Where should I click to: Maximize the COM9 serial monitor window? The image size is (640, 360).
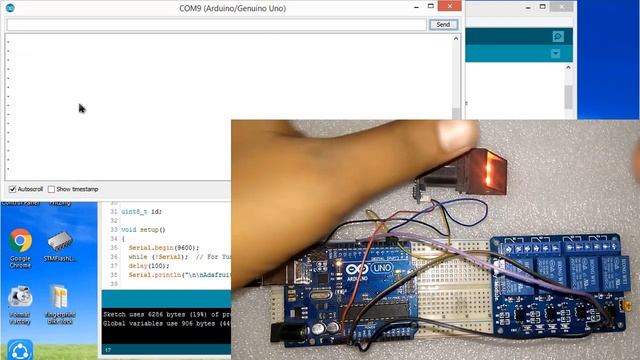click(431, 6)
